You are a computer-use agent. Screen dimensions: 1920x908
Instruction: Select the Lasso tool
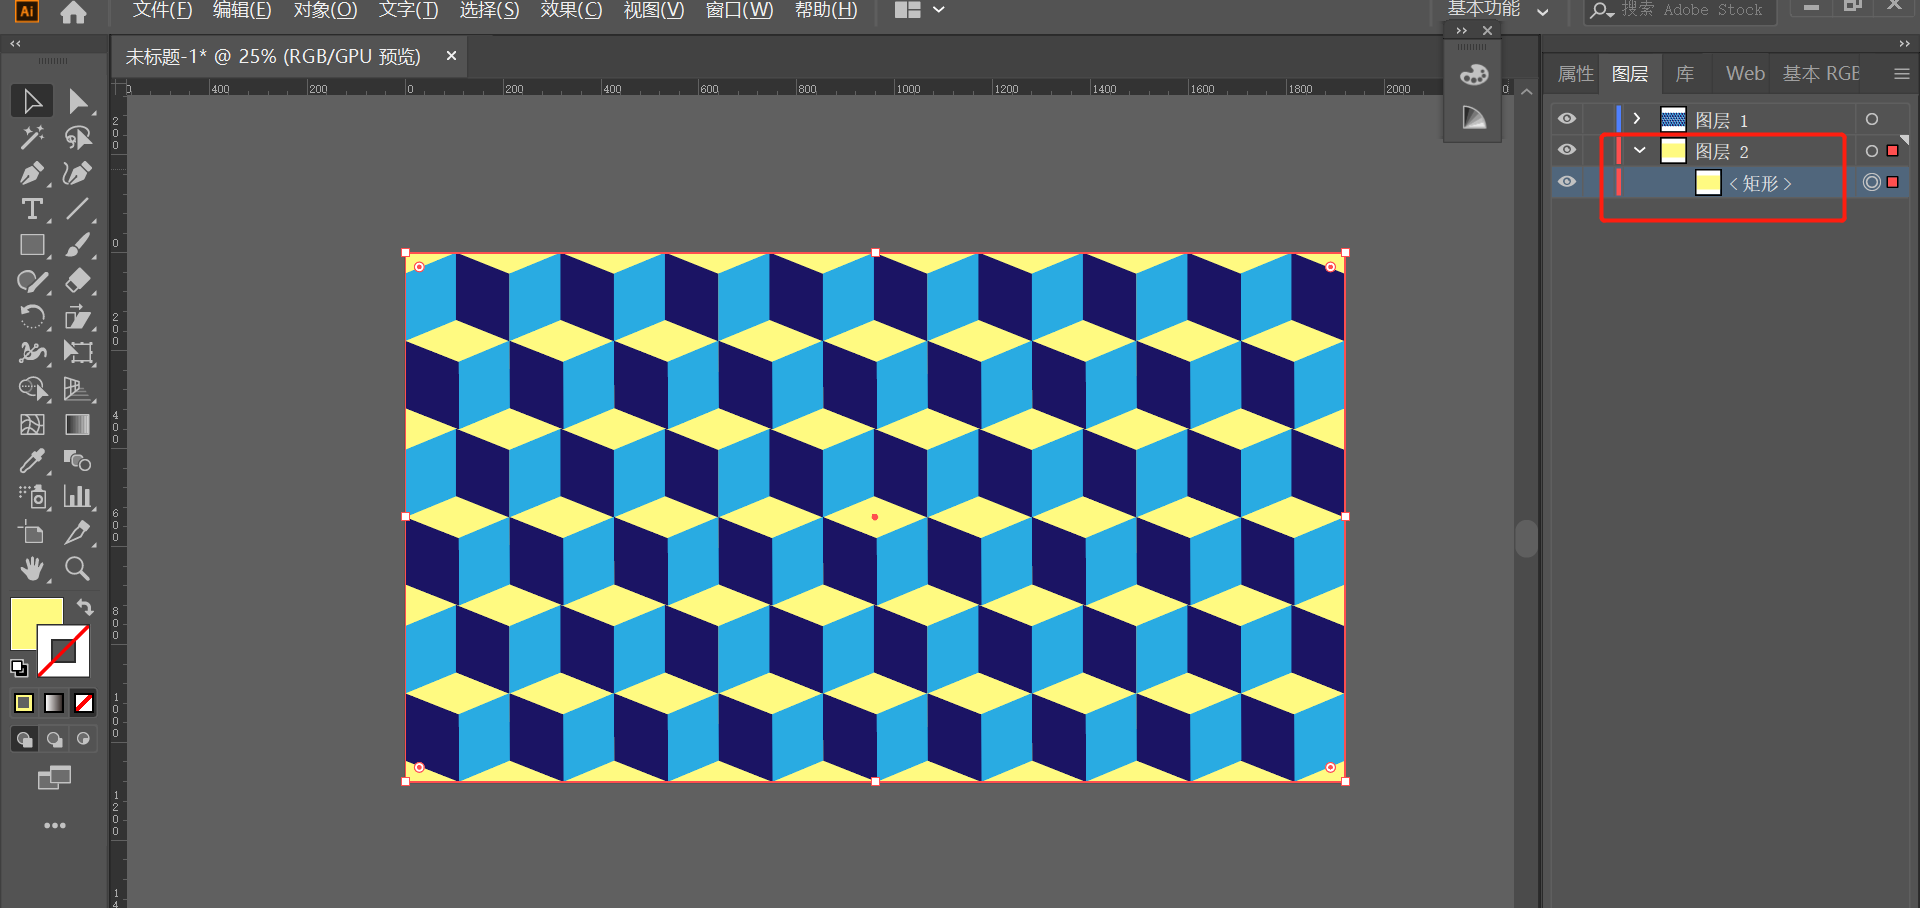pyautogui.click(x=78, y=137)
